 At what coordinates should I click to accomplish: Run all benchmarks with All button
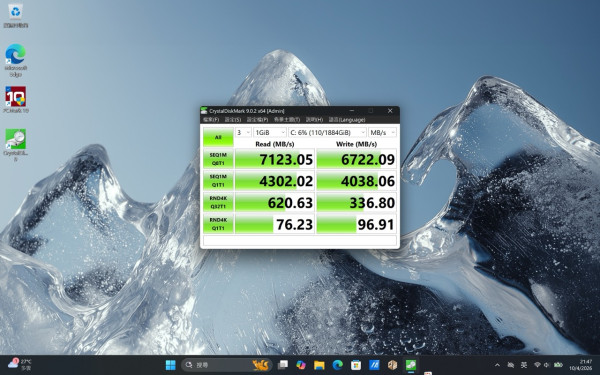(218, 137)
